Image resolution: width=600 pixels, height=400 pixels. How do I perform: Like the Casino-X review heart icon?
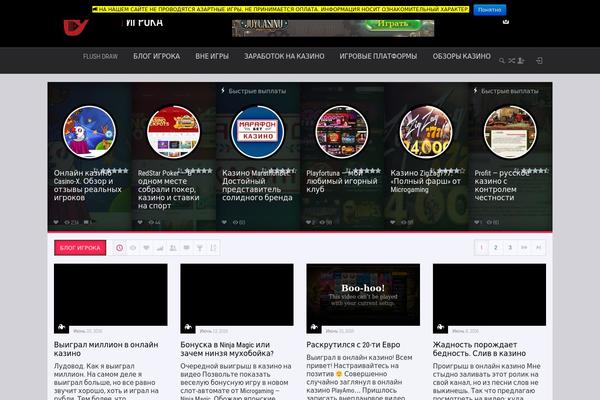(56, 222)
